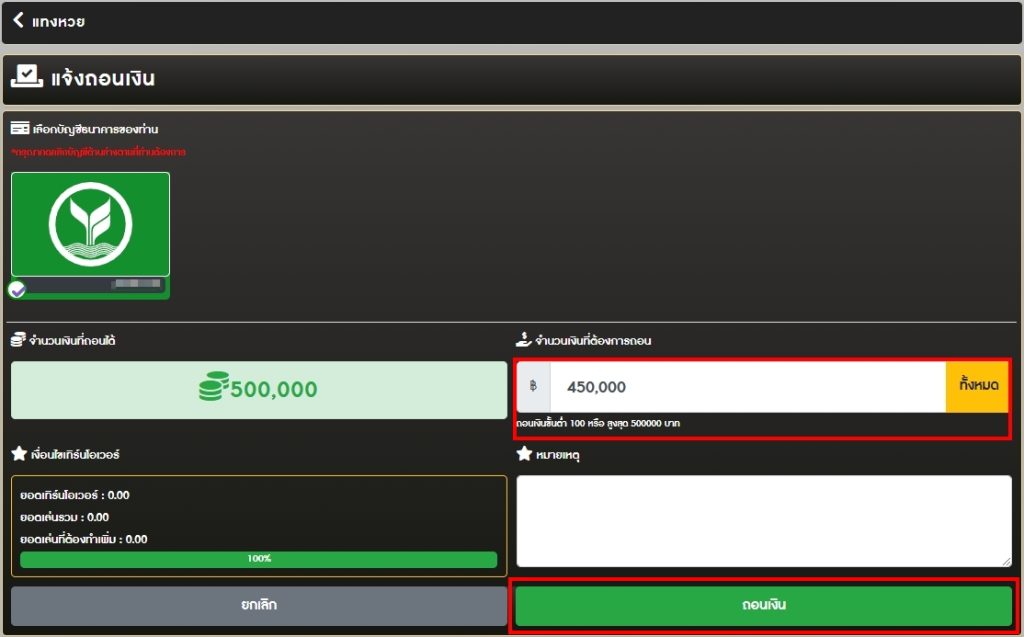Image resolution: width=1024 pixels, height=637 pixels.
Task: Click the ยอดเทิร์นโอเวอร์ : 0.00 line
Action: pyautogui.click(x=74, y=495)
